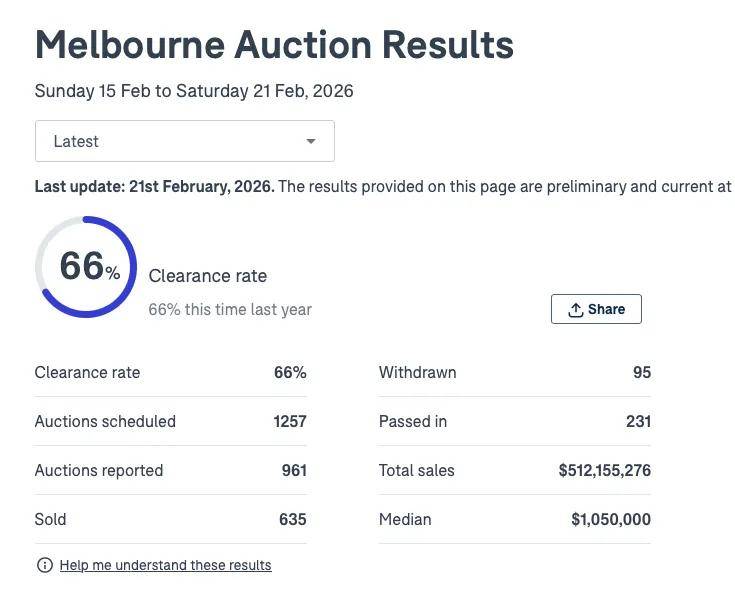Click the circular 66% clearance rate gauge
The image size is (735, 592).
86,267
